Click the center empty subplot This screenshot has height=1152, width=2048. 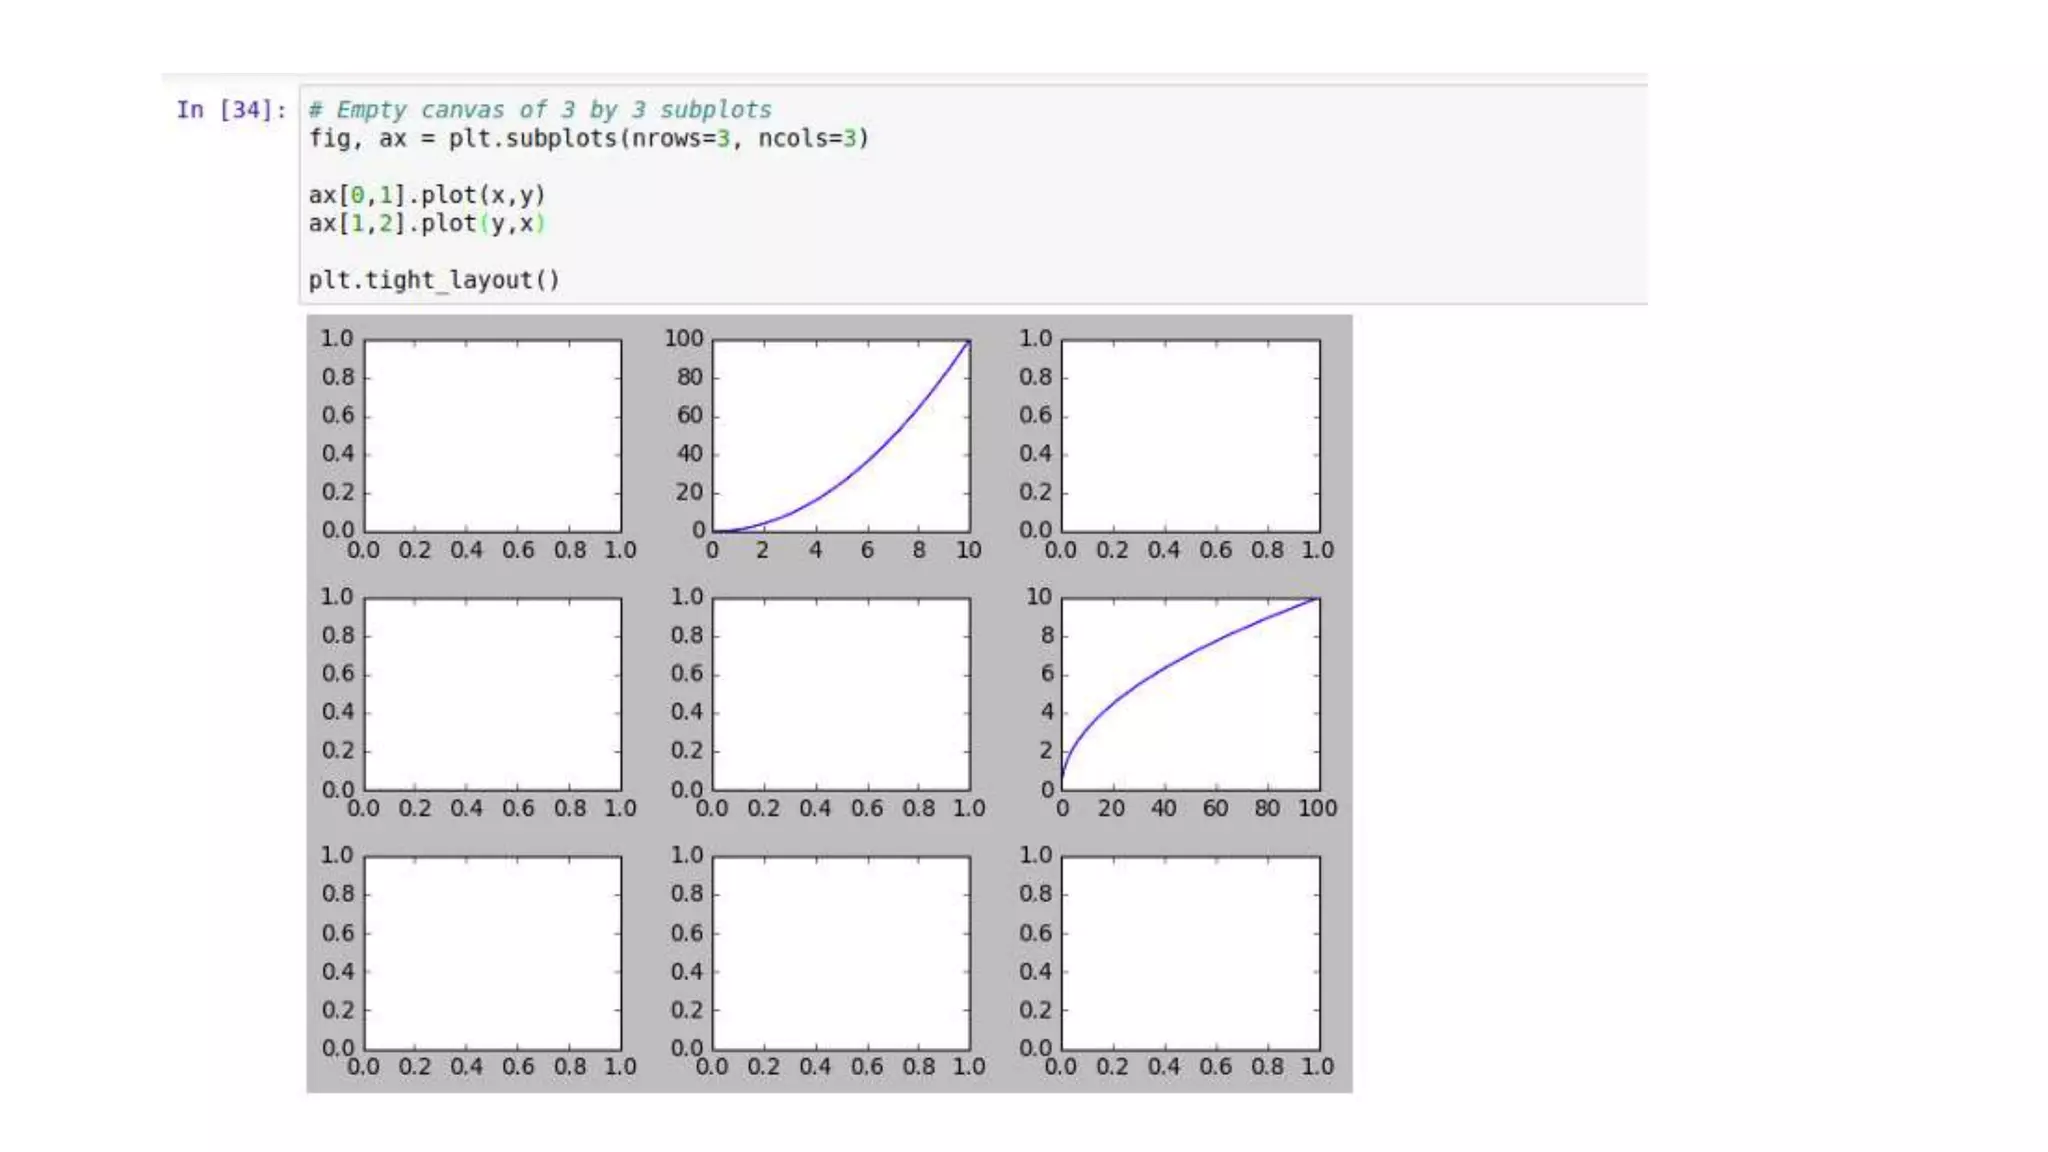click(841, 694)
